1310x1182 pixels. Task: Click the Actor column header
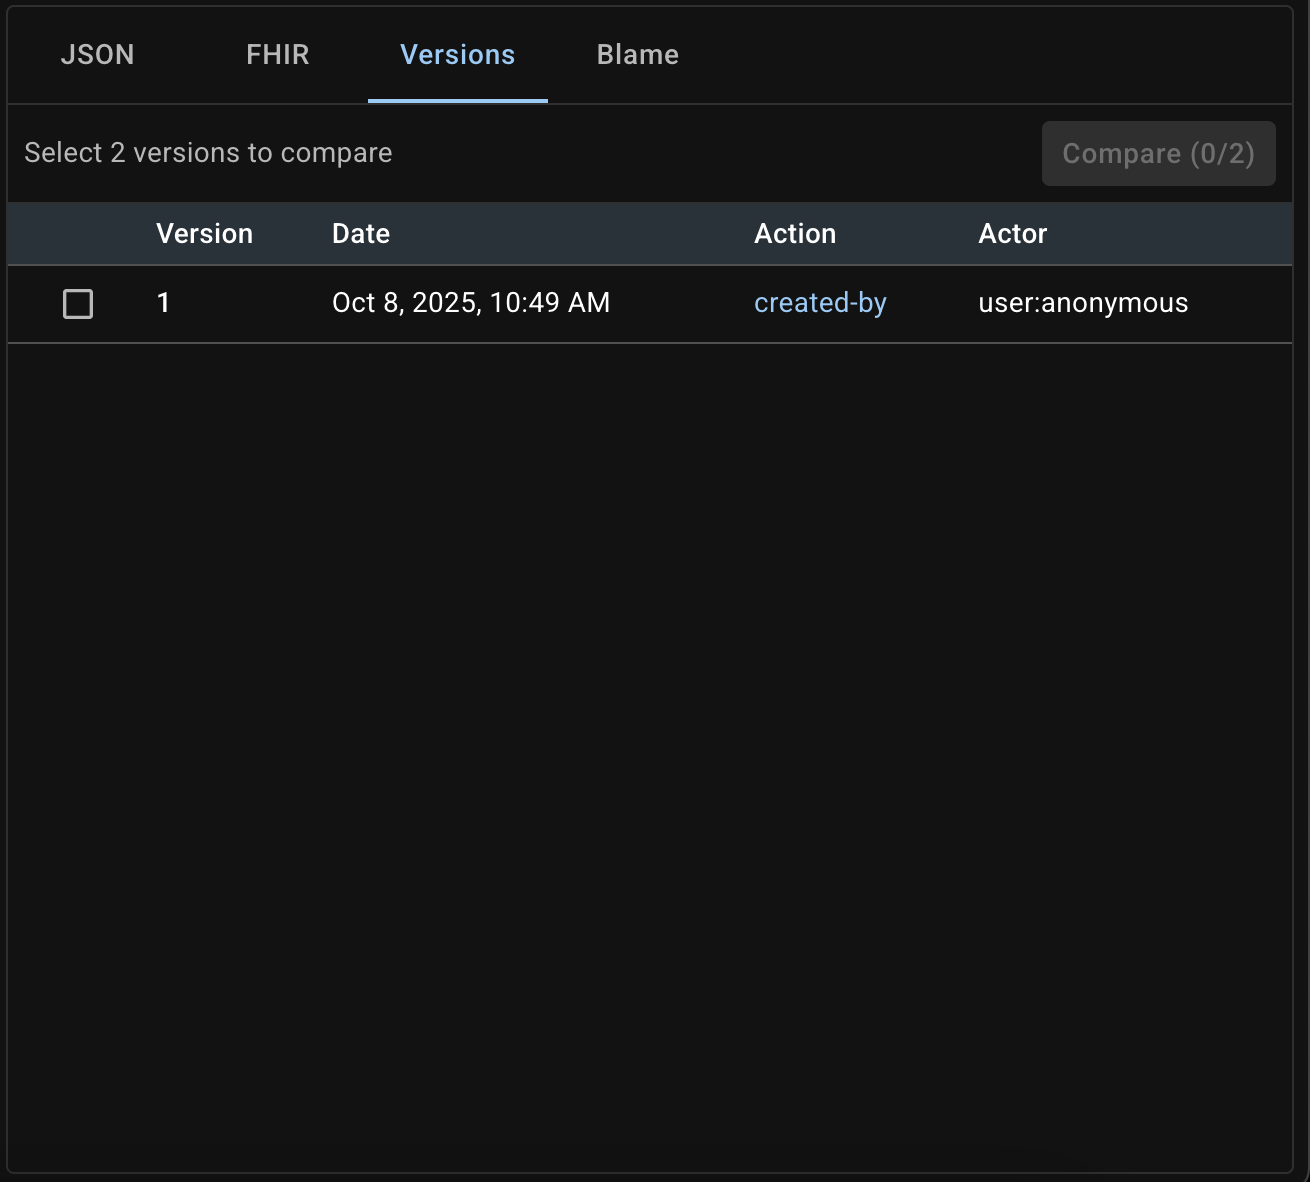coord(1012,233)
